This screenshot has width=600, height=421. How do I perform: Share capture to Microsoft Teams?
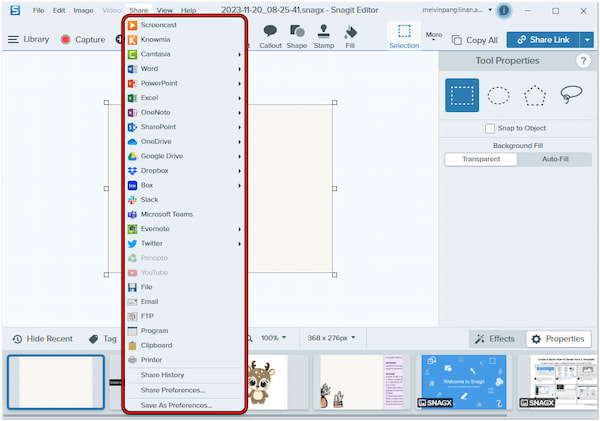tap(185, 214)
